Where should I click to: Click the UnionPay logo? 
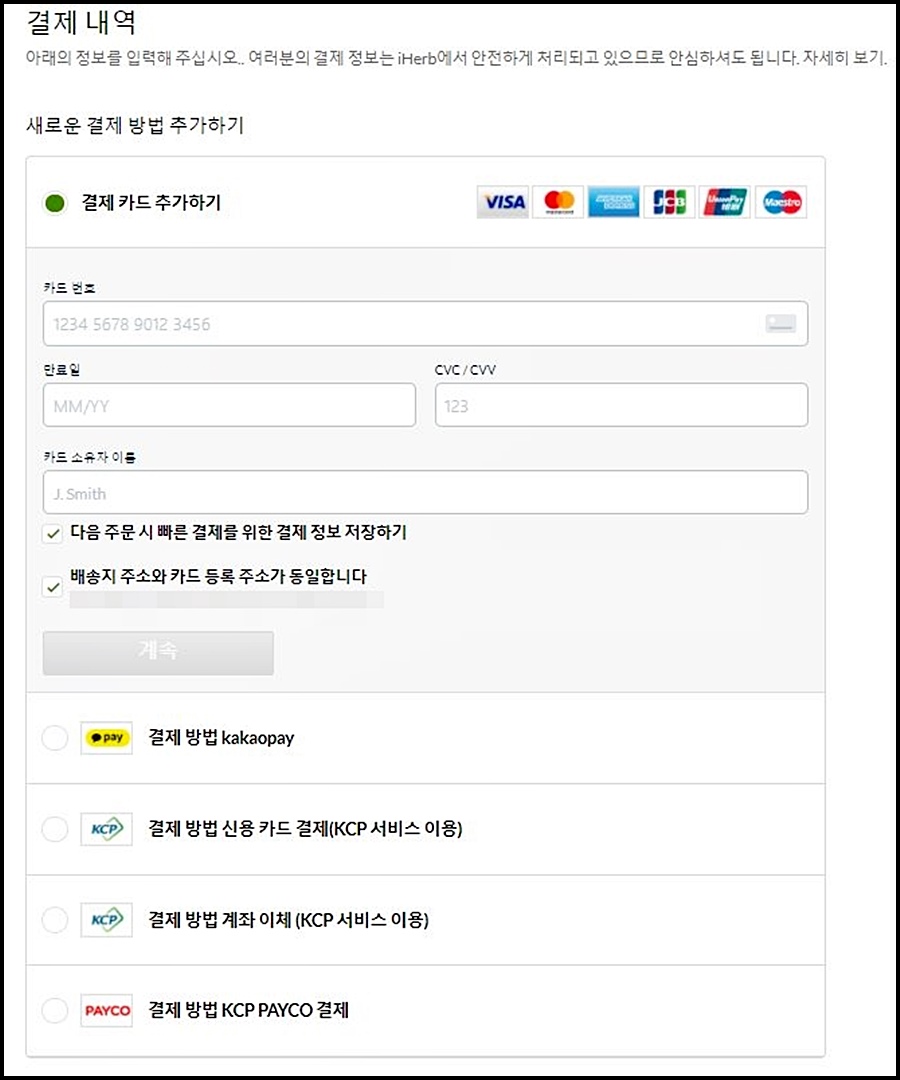tap(724, 202)
